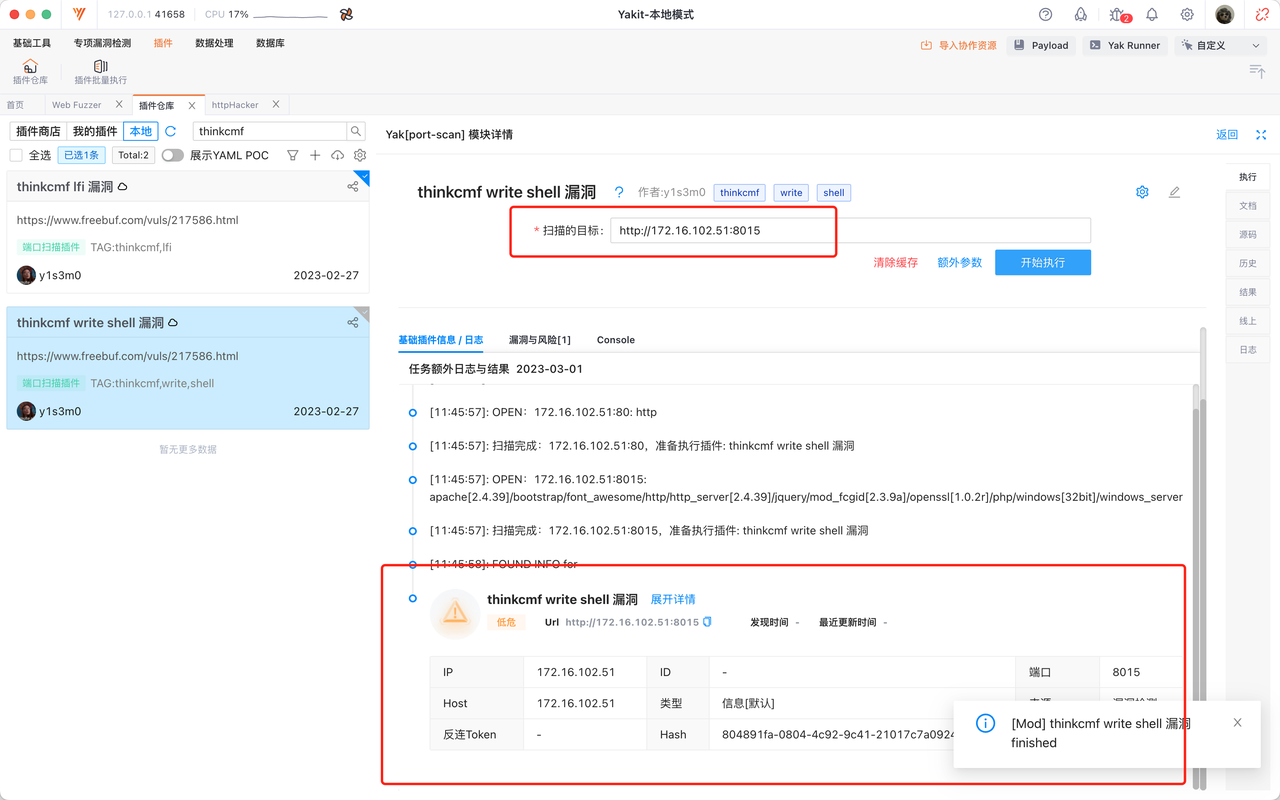
Task: Click the search magnifier next to thinkcmf
Action: point(356,131)
